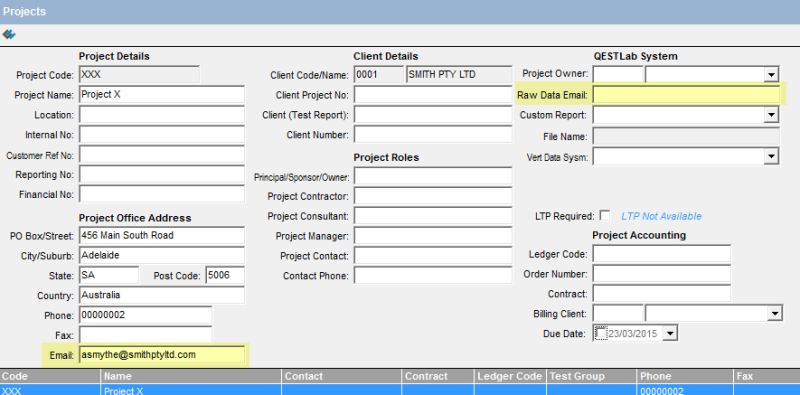
Task: Focus the Ledger Code input field
Action: [662, 254]
